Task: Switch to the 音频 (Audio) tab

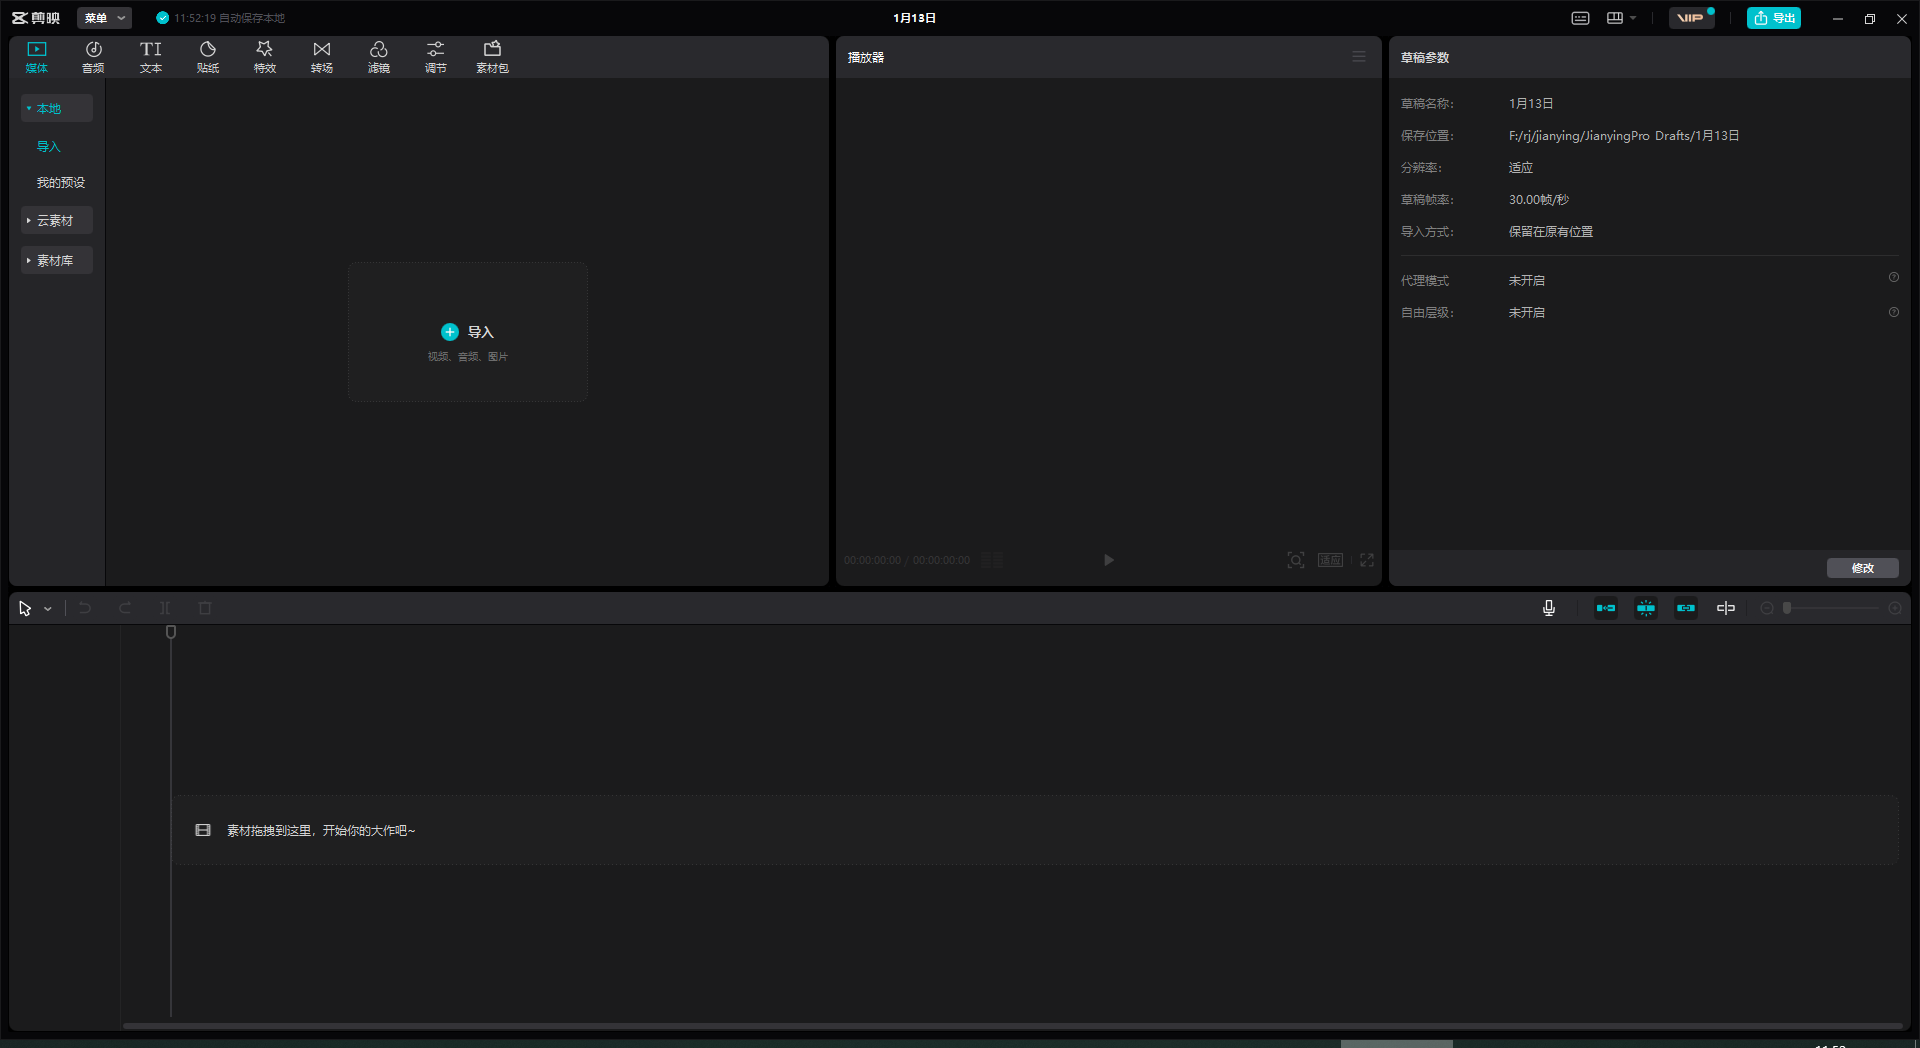Action: click(x=93, y=57)
